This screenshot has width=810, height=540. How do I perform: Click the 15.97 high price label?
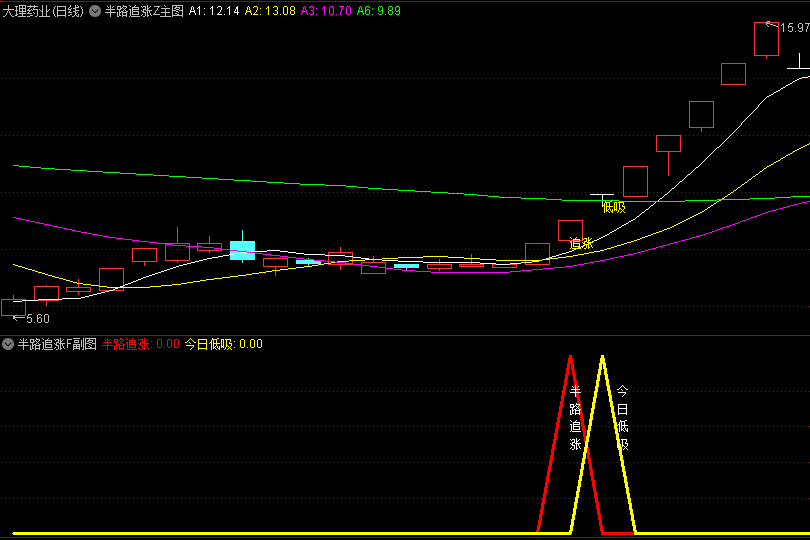click(794, 28)
